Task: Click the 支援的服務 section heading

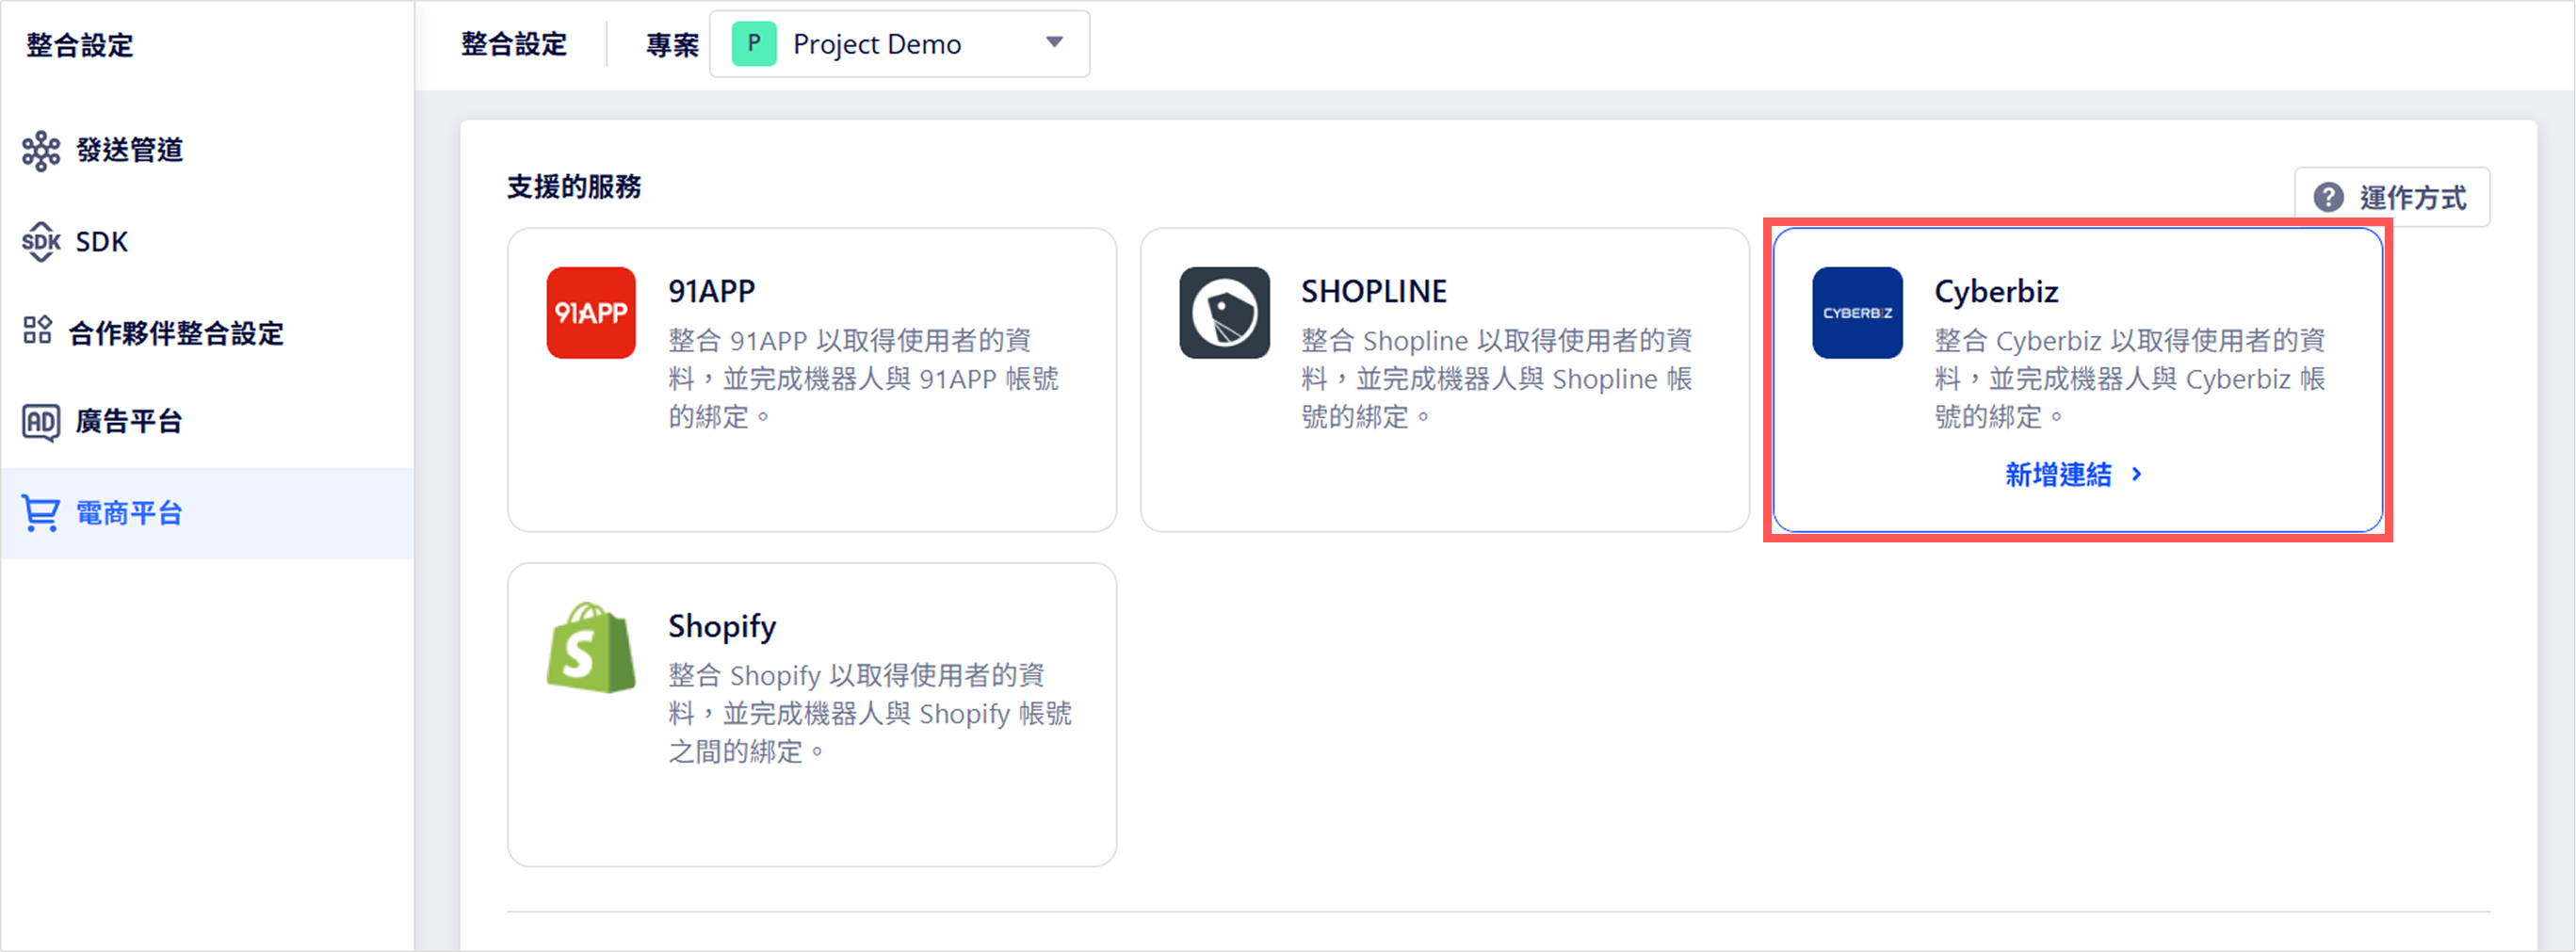Action: point(574,187)
